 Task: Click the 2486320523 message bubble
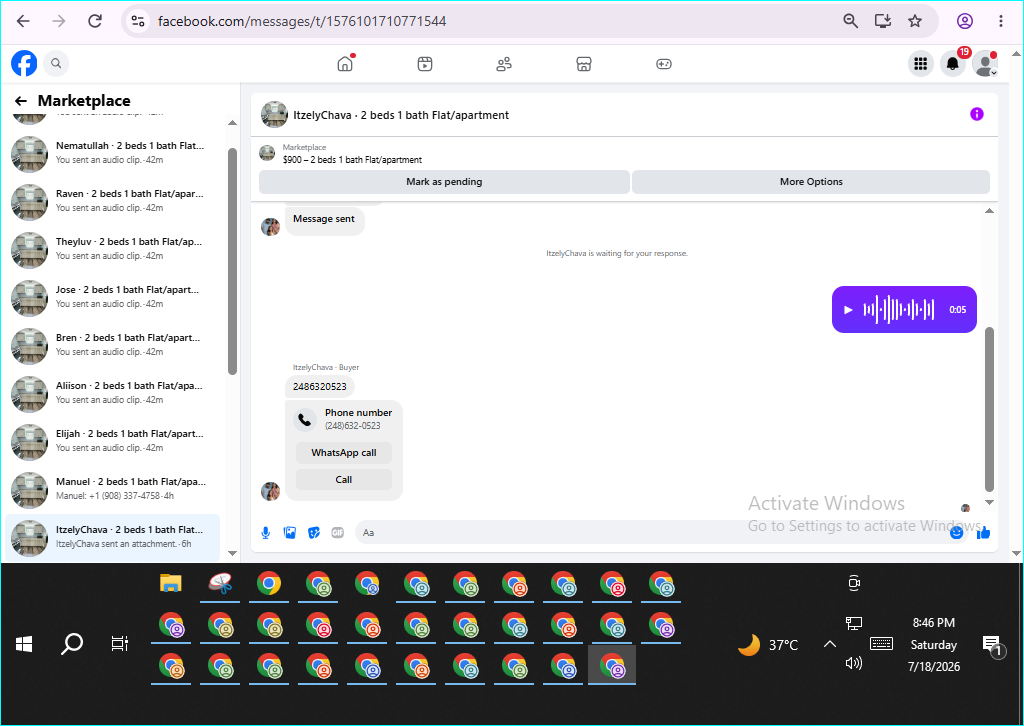point(319,387)
